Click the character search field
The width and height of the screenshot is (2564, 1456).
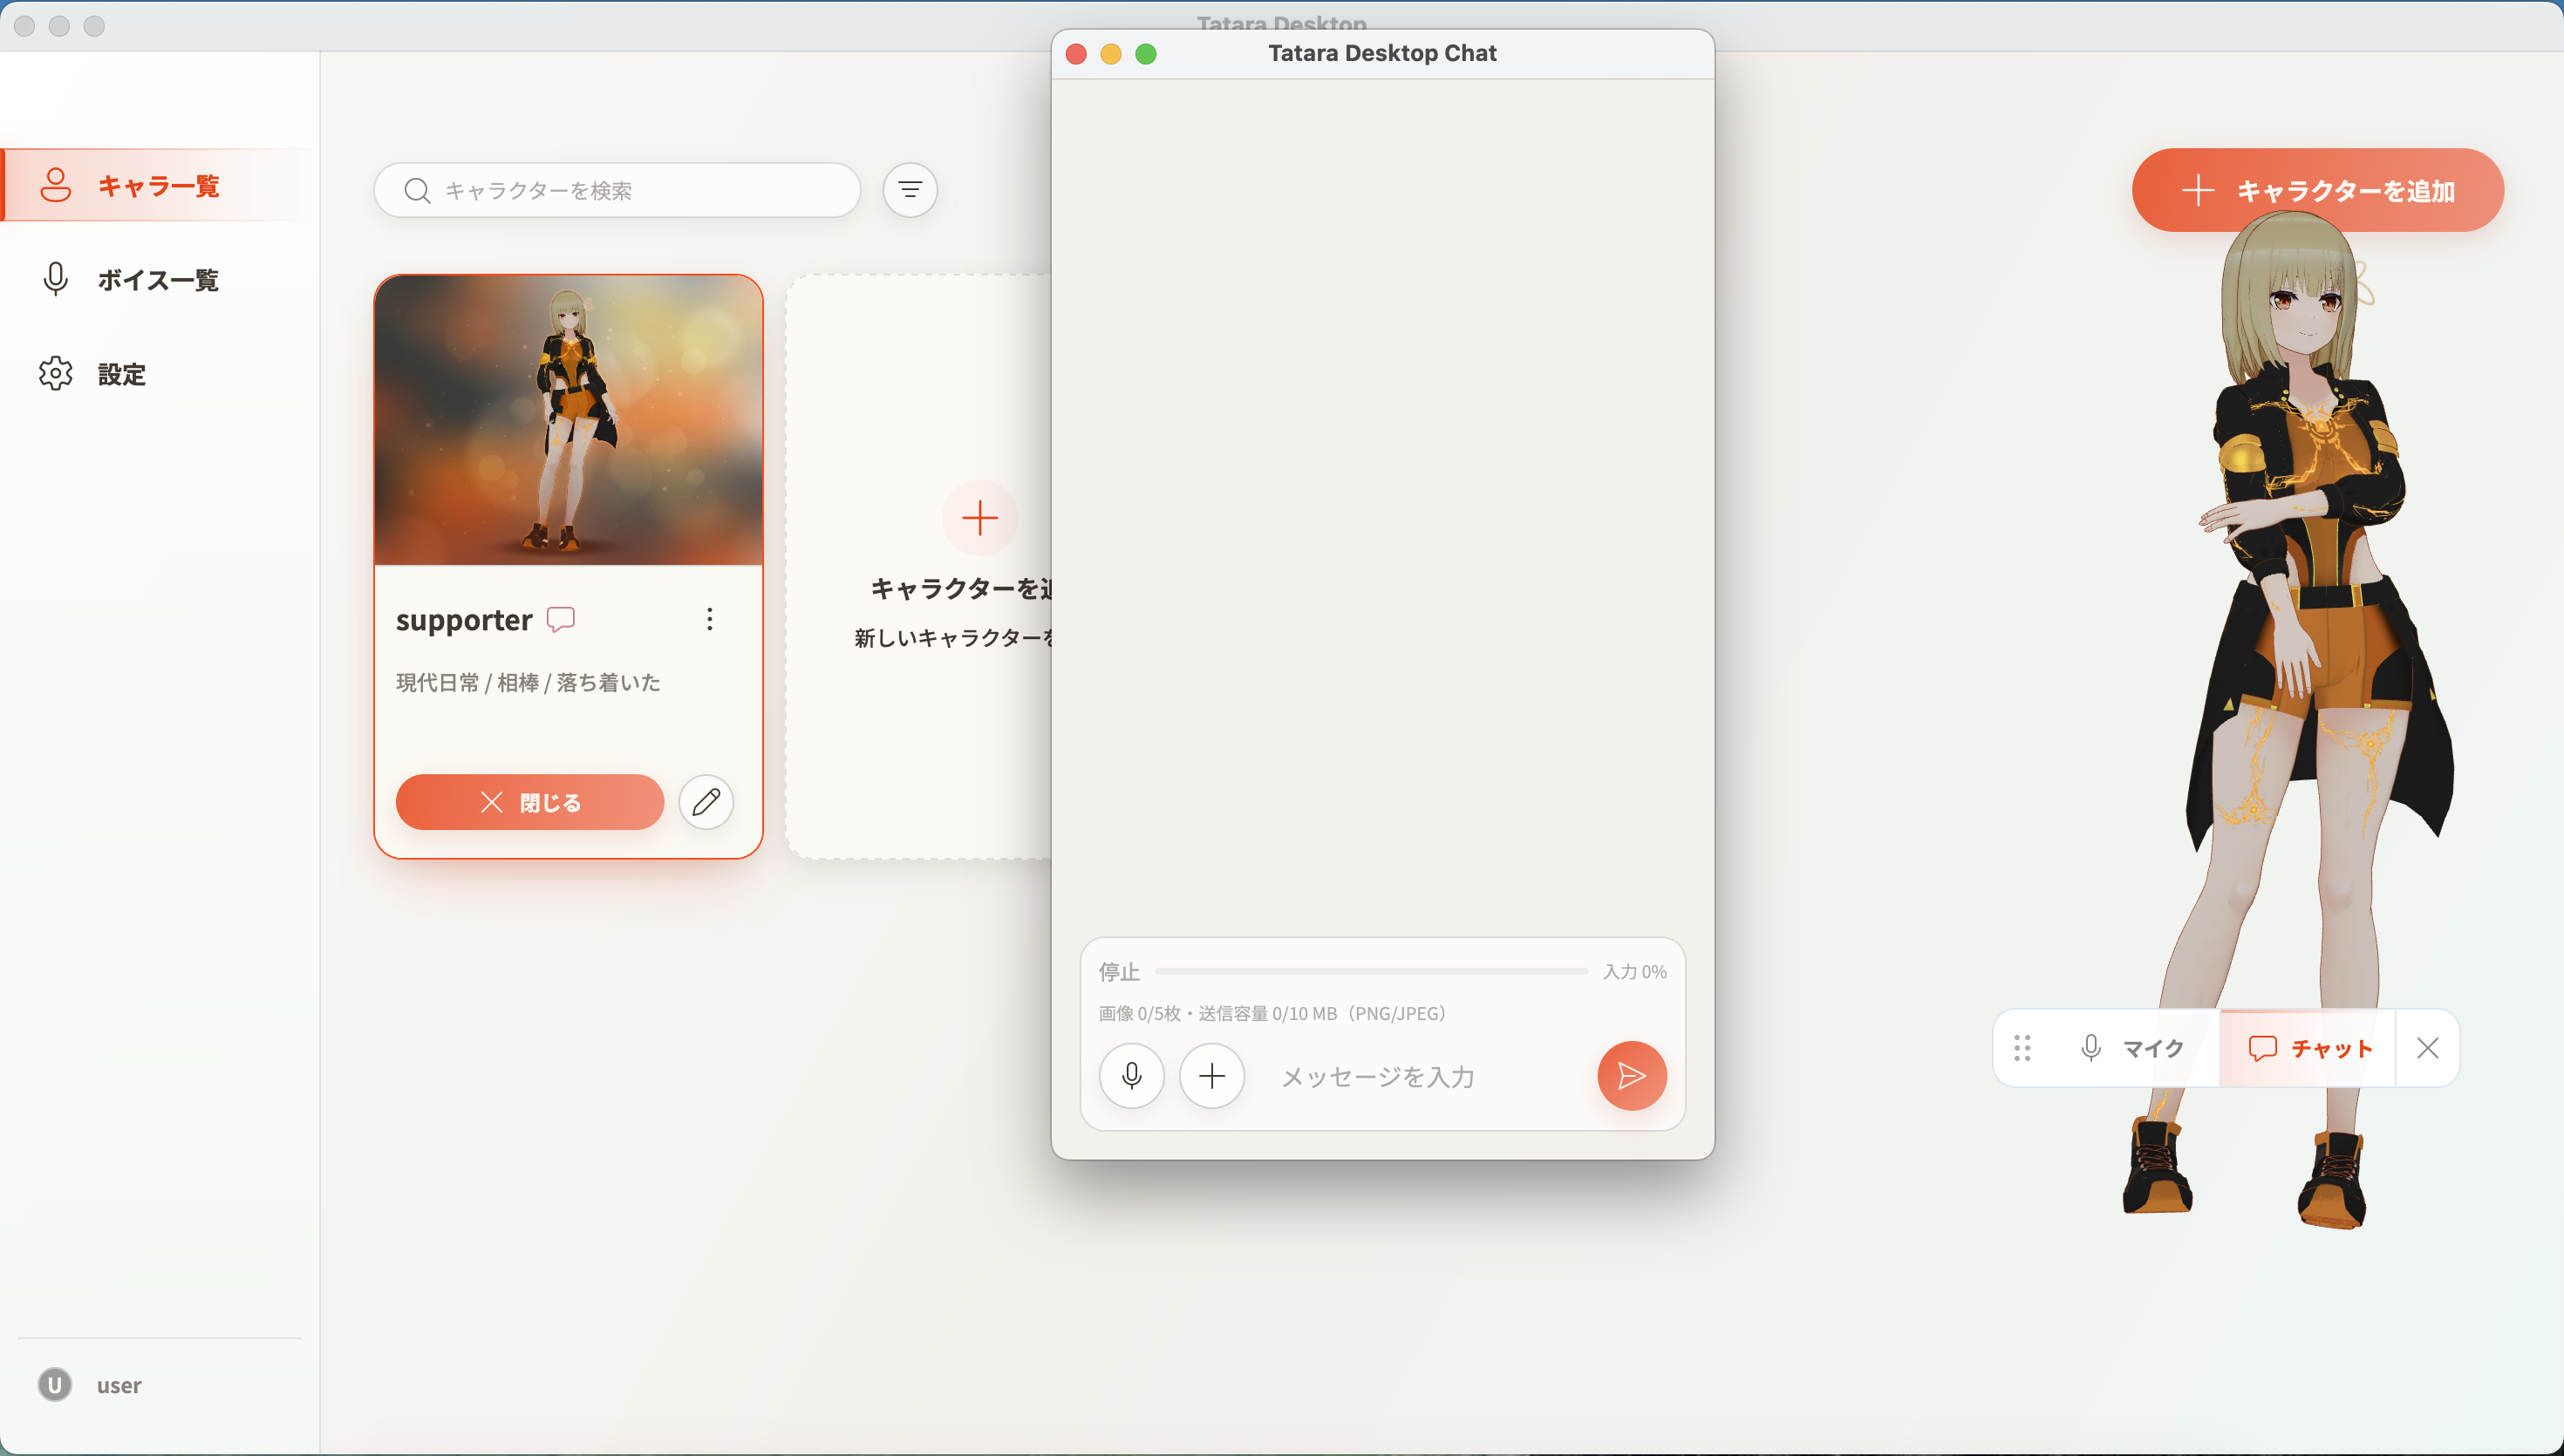[617, 190]
